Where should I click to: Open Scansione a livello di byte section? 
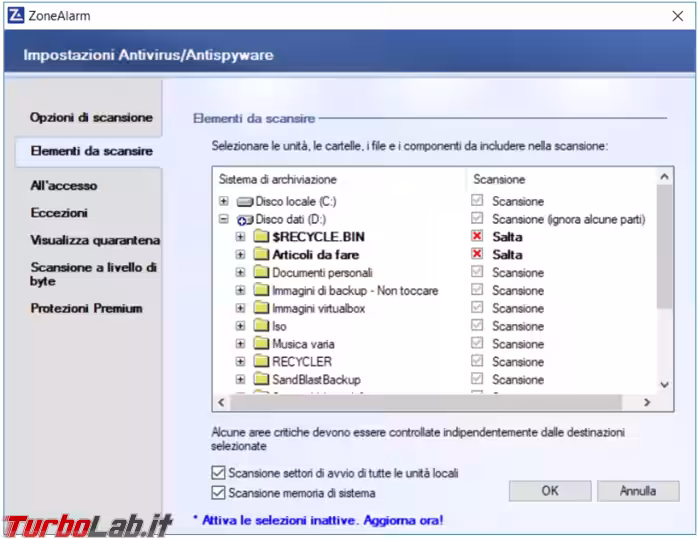(93, 274)
